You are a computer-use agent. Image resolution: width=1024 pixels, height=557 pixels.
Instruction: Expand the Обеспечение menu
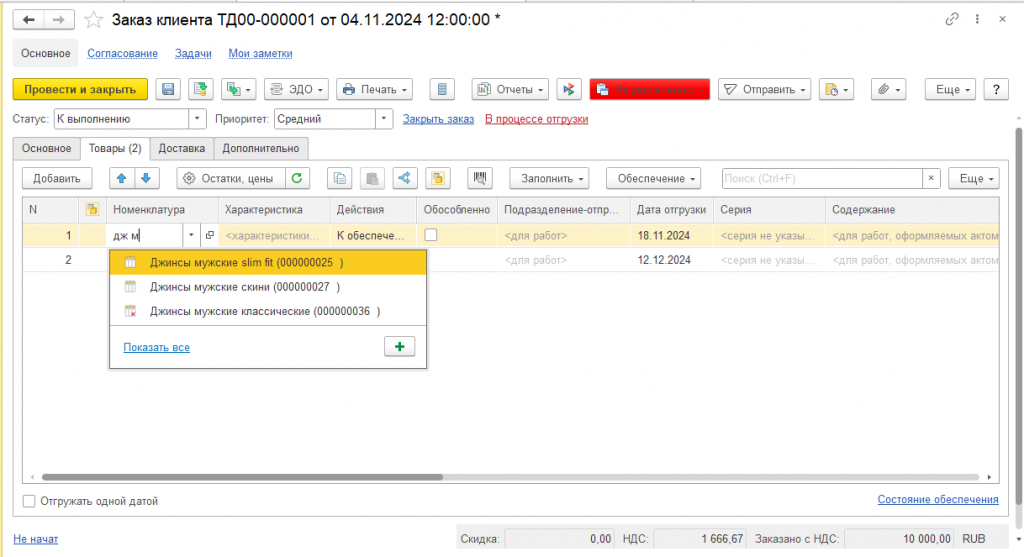(x=653, y=178)
